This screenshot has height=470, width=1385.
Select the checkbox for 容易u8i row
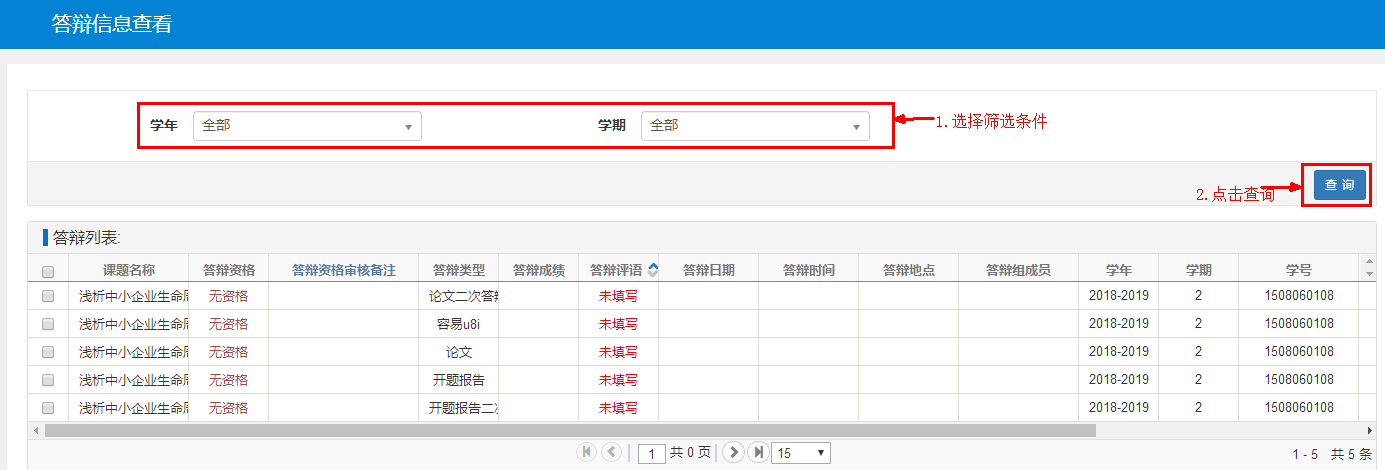48,324
